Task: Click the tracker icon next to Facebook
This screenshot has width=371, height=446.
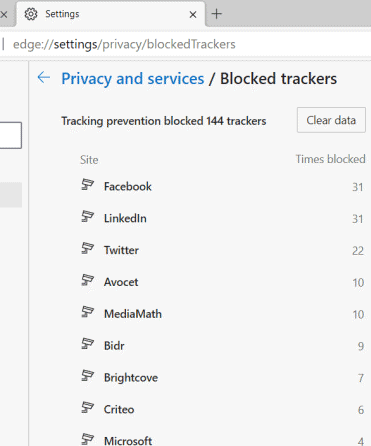Action: (x=88, y=184)
